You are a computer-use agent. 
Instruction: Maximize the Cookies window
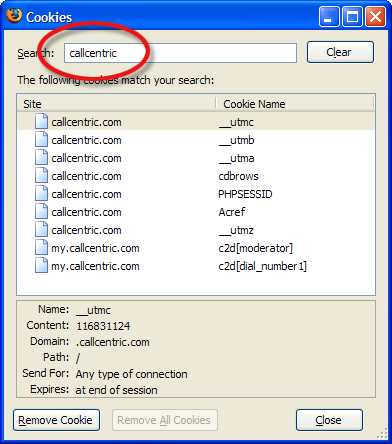tap(352, 16)
